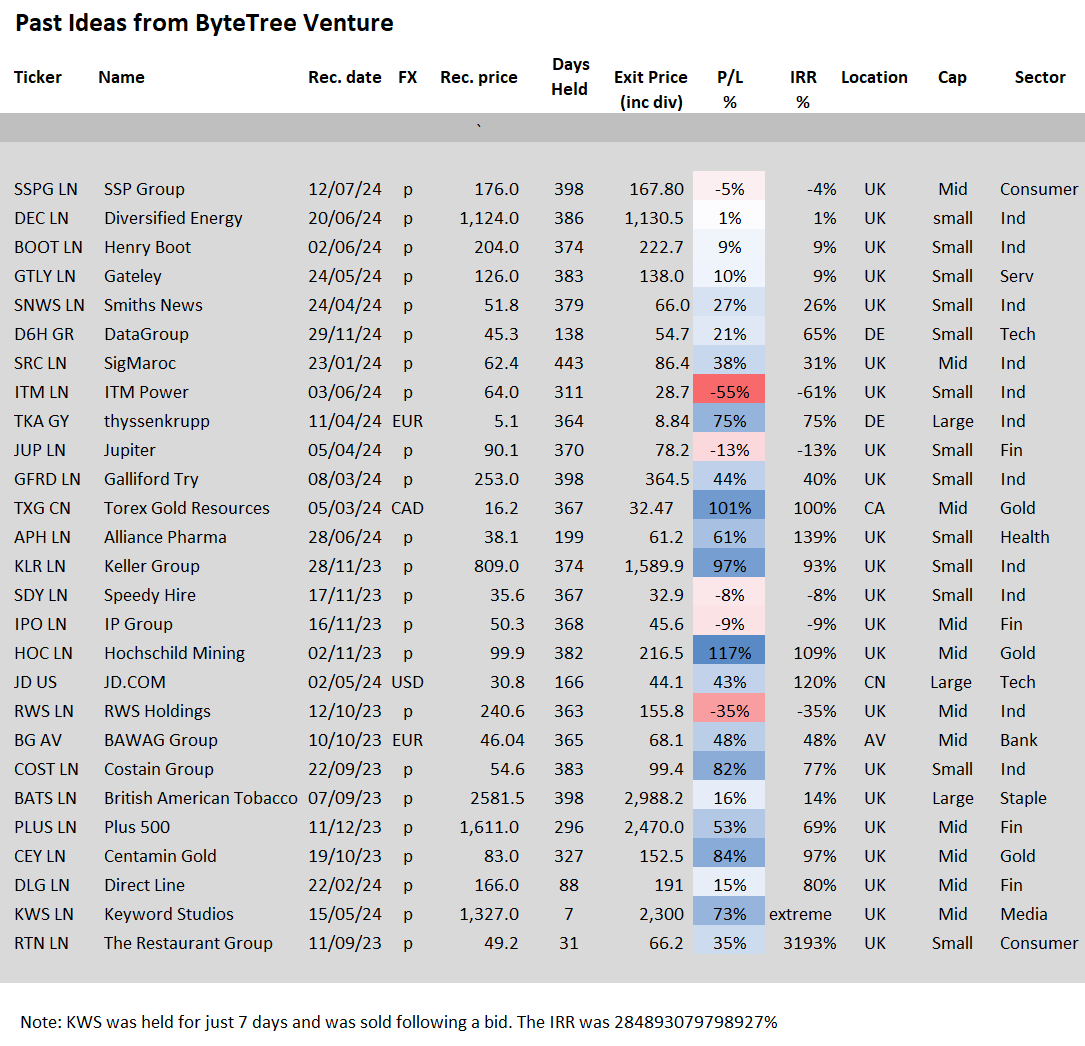Viewport: 1085px width, 1046px height.
Task: Click the 'Past Ideas from ByteTree Venture' title
Action: 204,23
